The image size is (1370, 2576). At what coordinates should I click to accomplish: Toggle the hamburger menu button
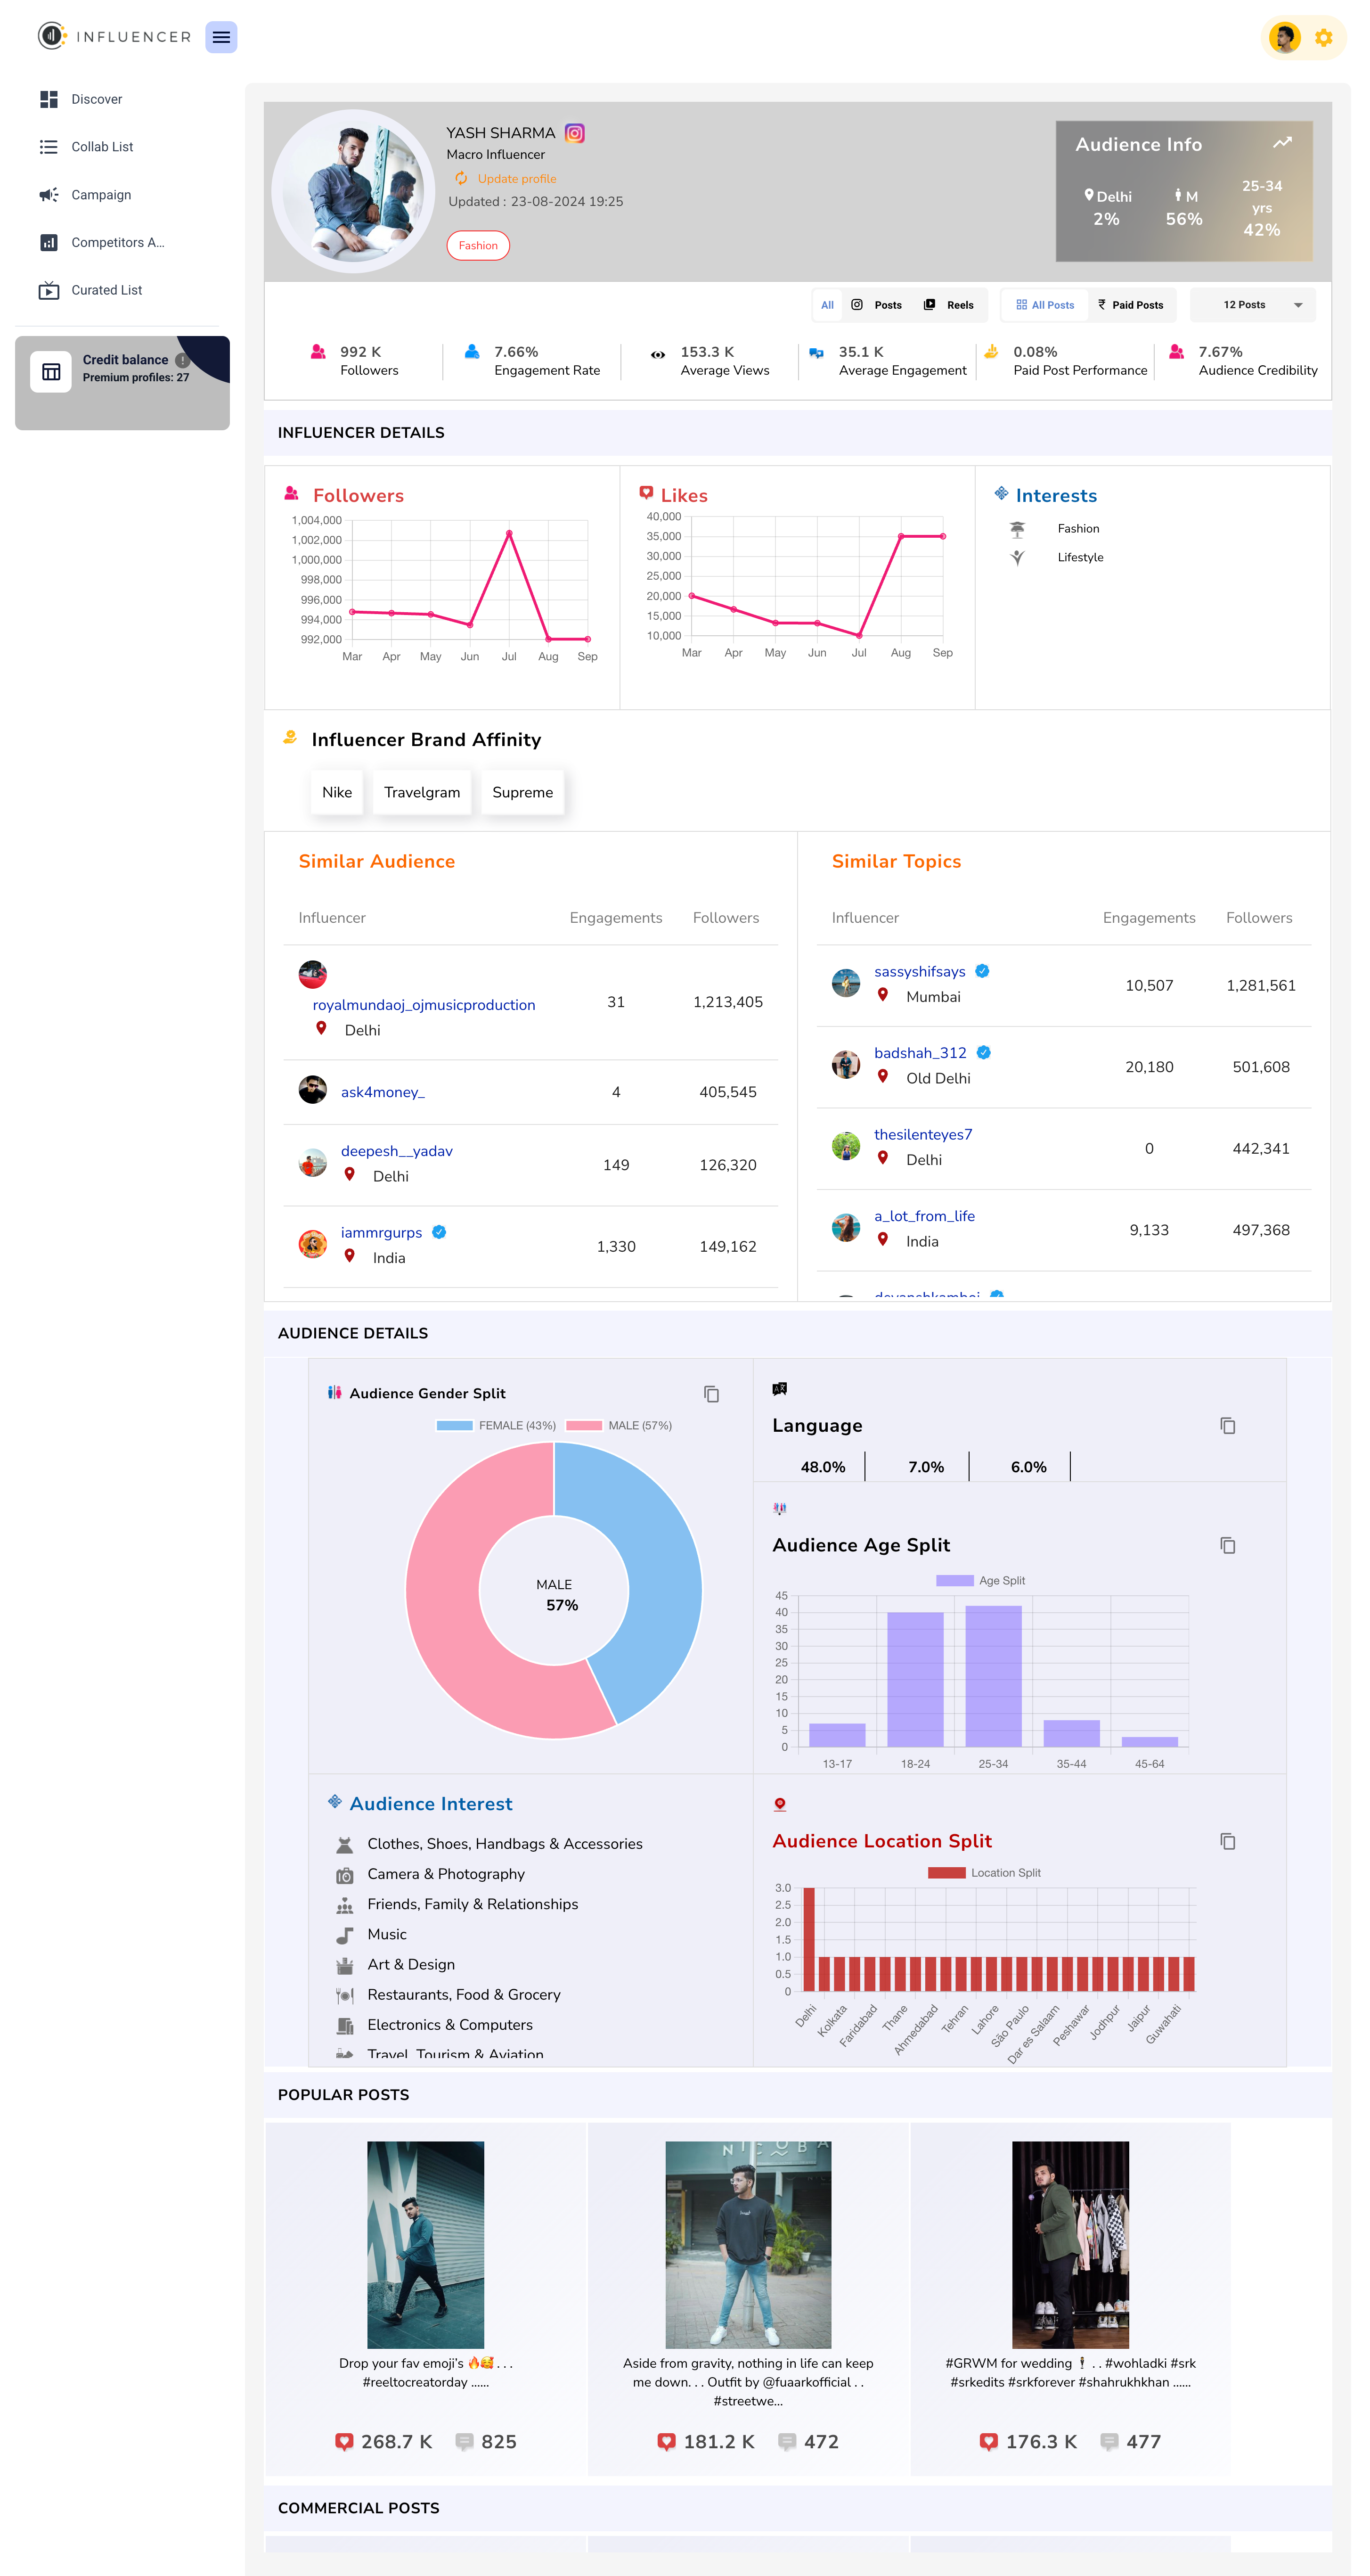click(x=221, y=37)
